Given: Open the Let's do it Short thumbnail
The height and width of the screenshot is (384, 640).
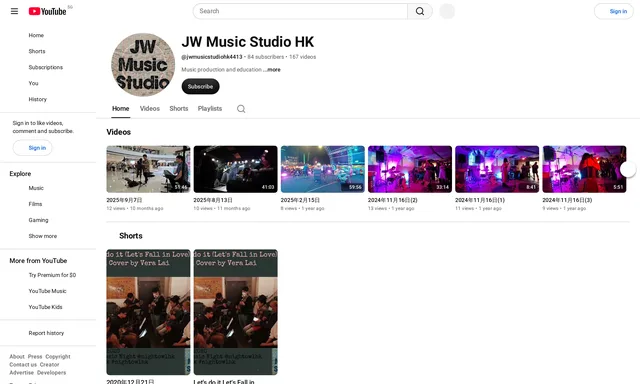Looking at the screenshot, I should [236, 312].
